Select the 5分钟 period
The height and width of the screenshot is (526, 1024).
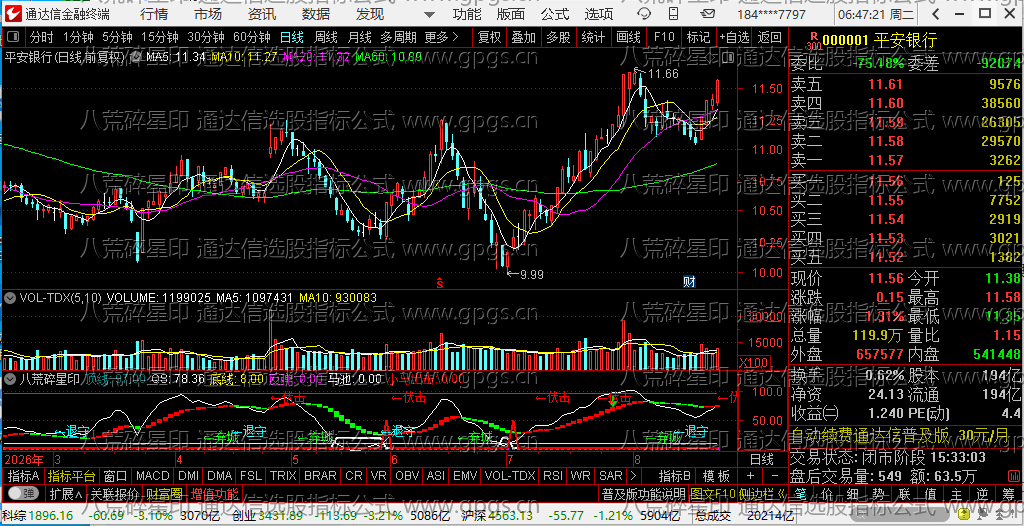pyautogui.click(x=117, y=37)
